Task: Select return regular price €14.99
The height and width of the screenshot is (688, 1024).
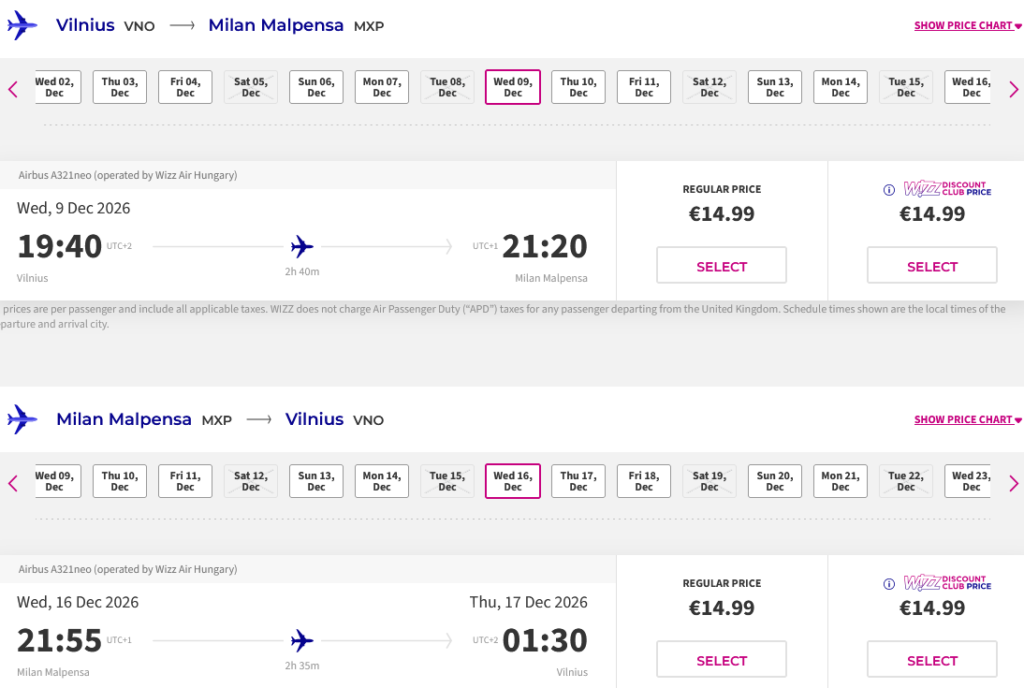Action: click(722, 659)
